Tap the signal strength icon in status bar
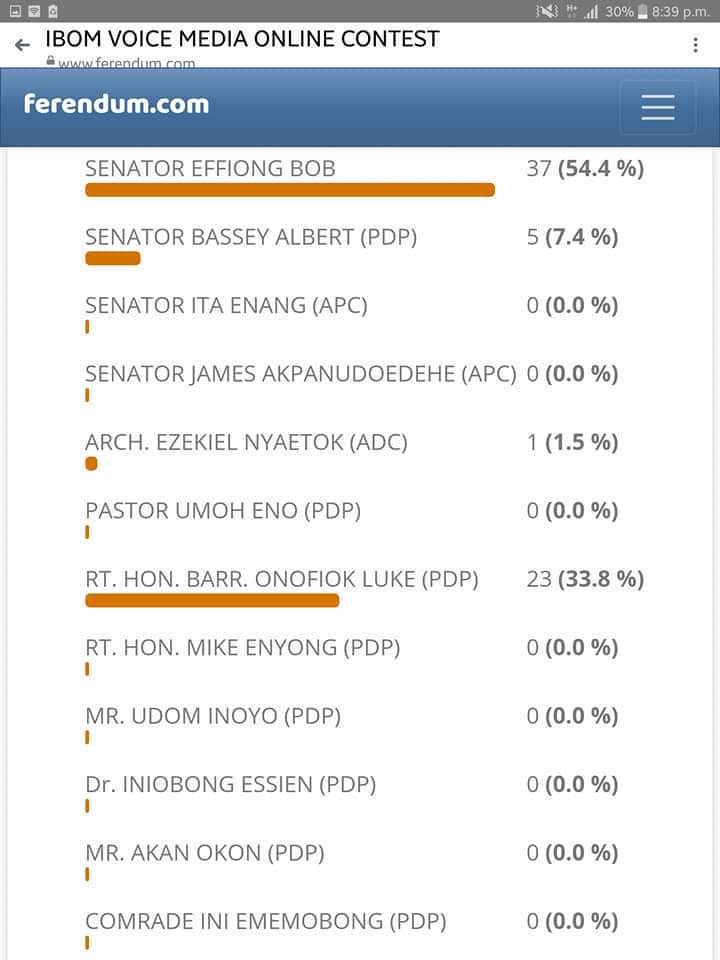 click(591, 11)
